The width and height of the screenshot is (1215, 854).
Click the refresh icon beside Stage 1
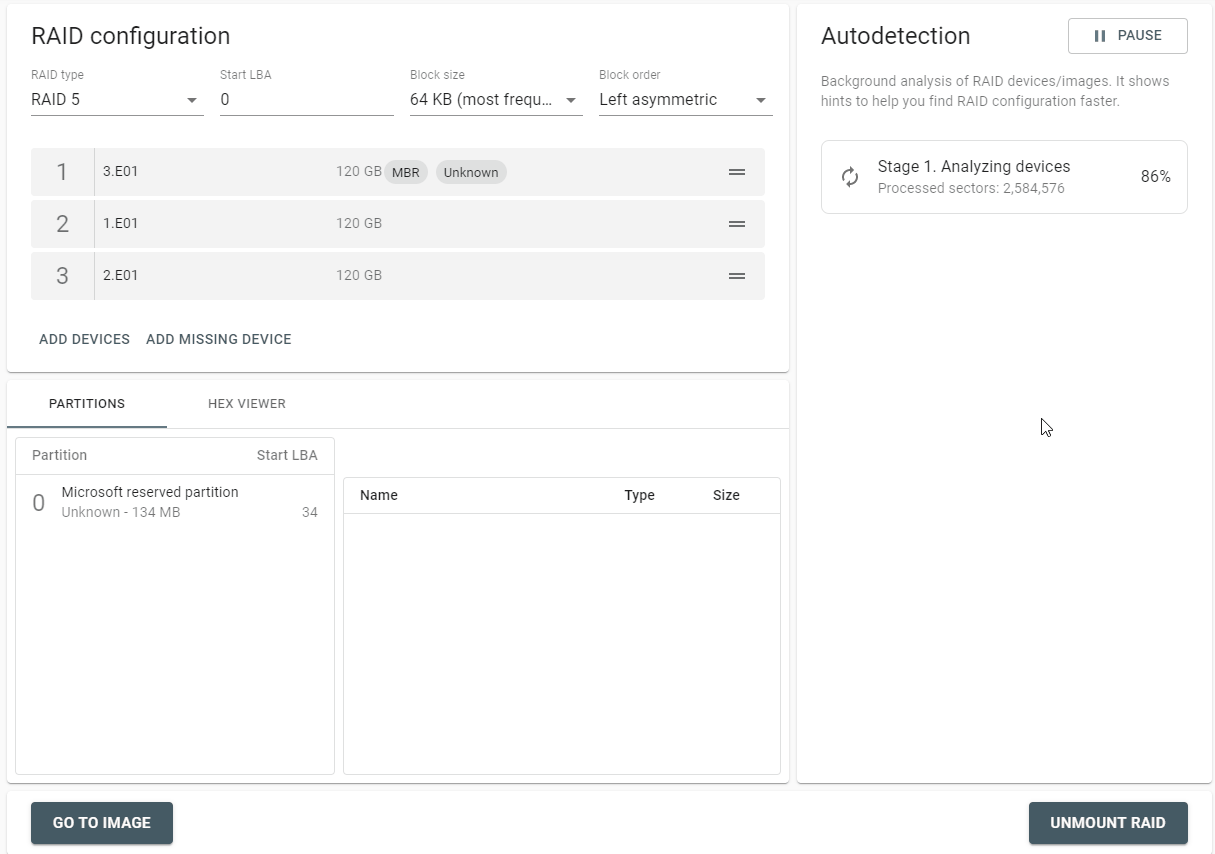(850, 177)
